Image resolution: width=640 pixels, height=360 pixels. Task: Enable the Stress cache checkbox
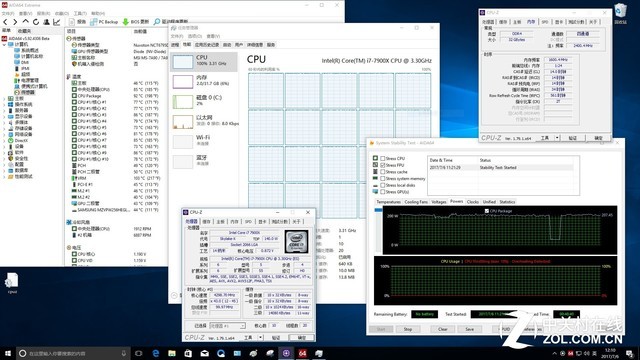pyautogui.click(x=383, y=172)
